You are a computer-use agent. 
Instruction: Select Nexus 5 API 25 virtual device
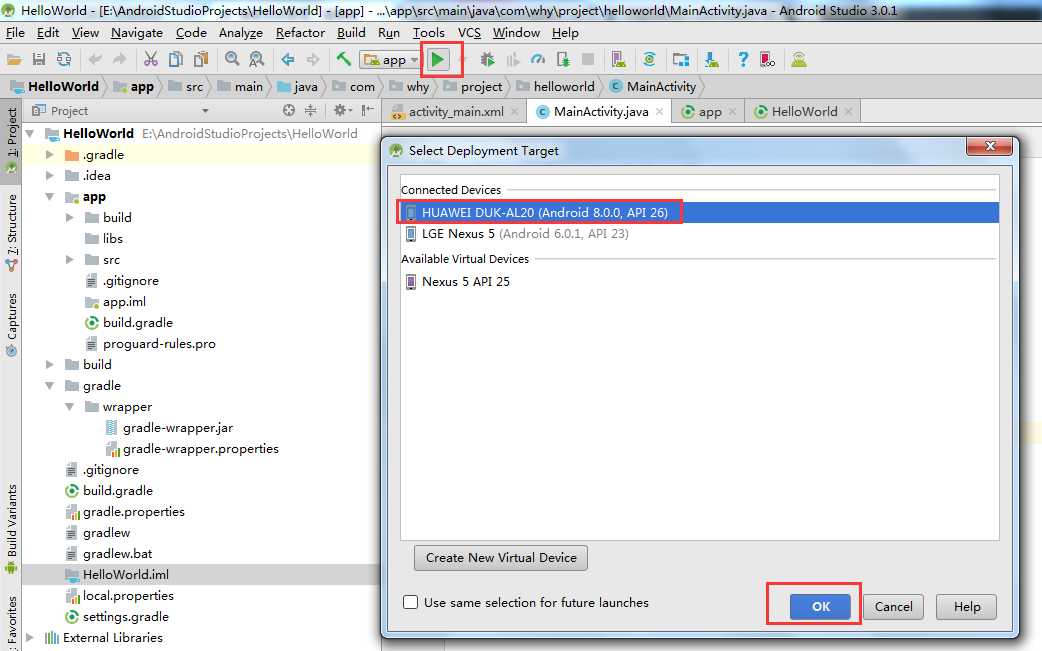point(700,282)
